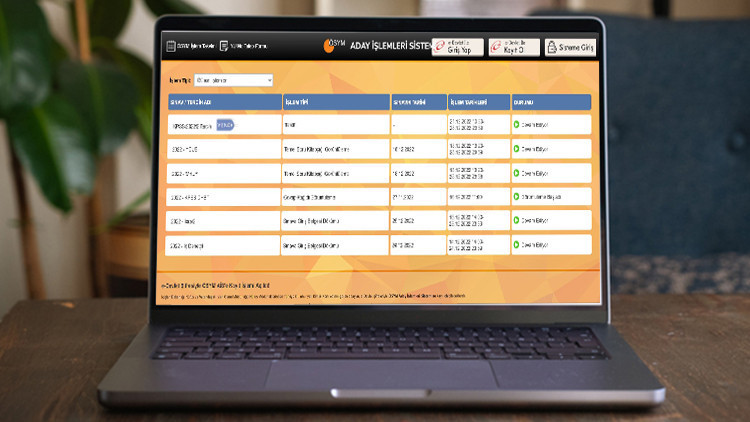750x422 pixels.
Task: Click the Sınav Tarihi column header
Action: click(x=417, y=102)
